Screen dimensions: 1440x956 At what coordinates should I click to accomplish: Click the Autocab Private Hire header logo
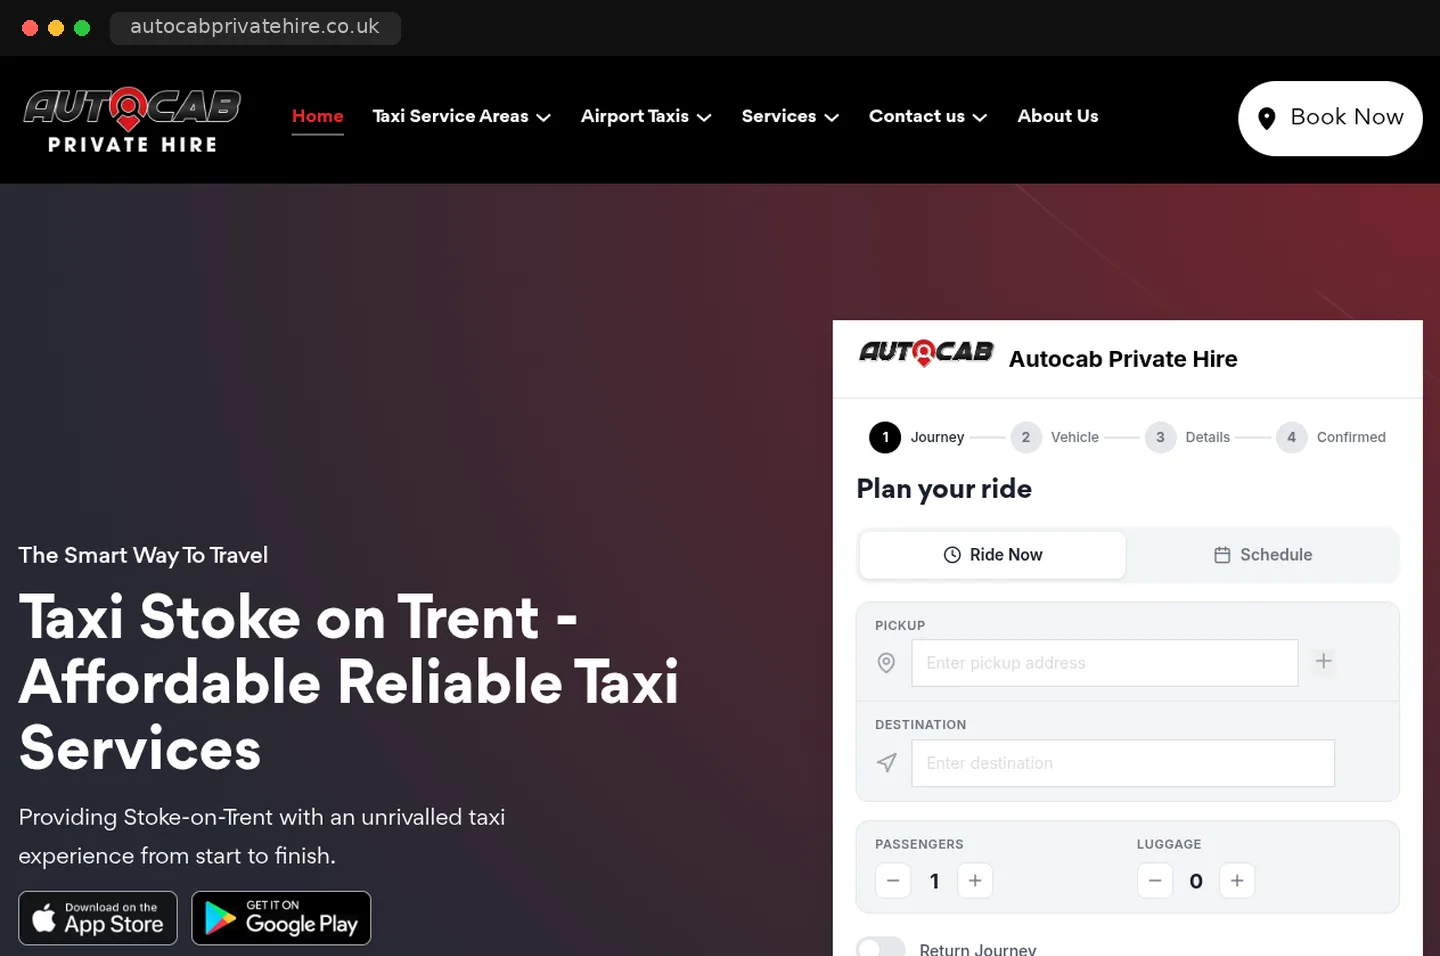(132, 120)
